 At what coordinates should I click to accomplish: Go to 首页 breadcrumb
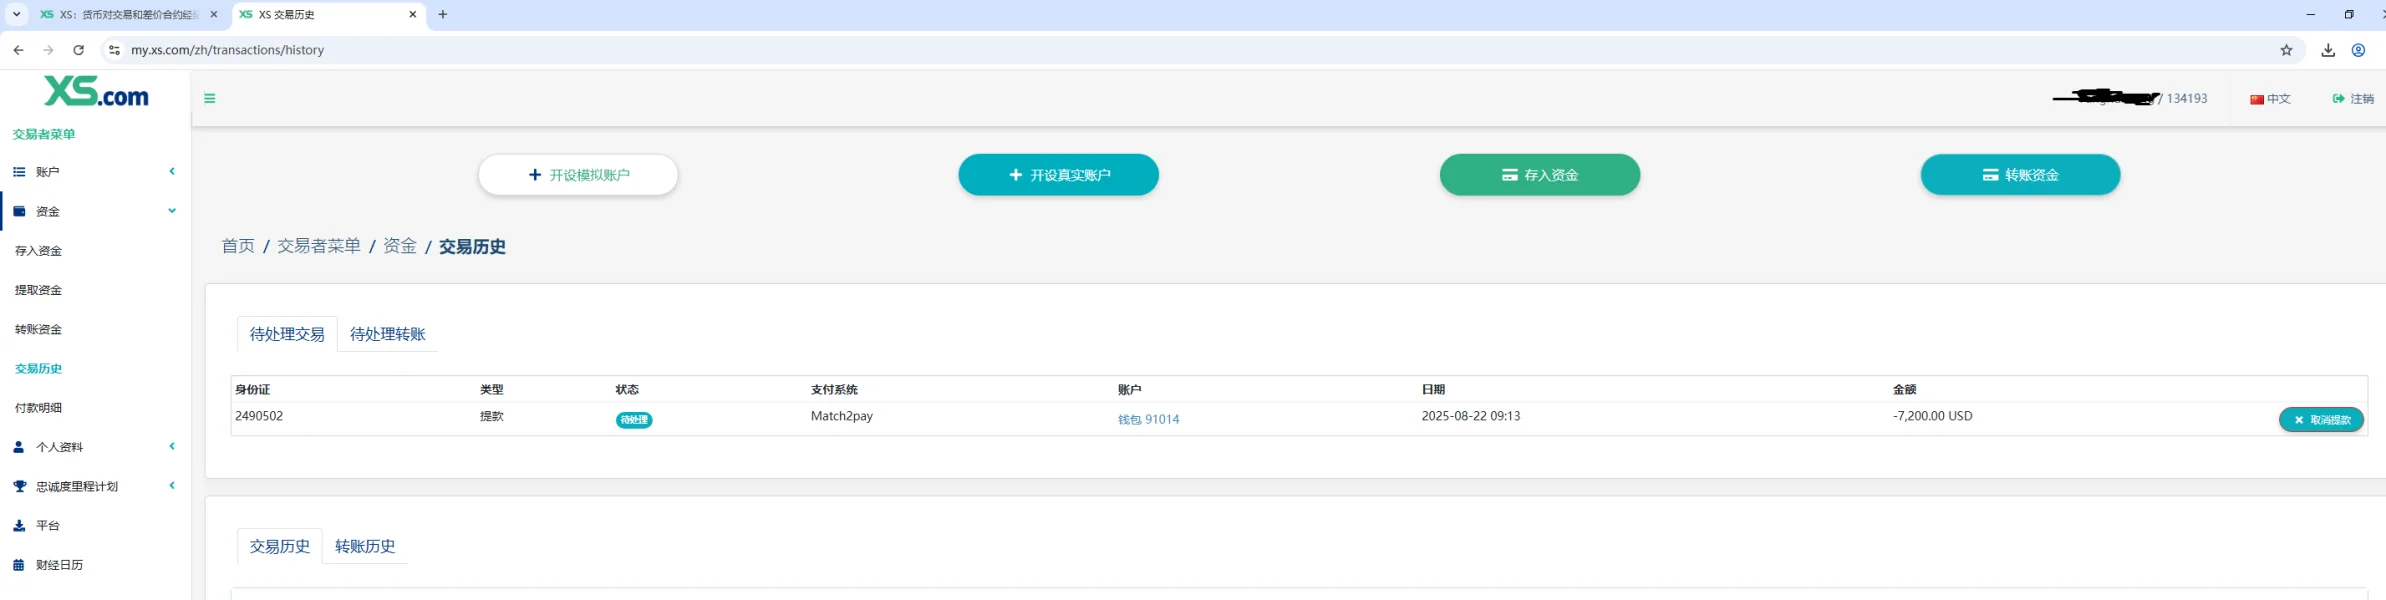point(238,246)
